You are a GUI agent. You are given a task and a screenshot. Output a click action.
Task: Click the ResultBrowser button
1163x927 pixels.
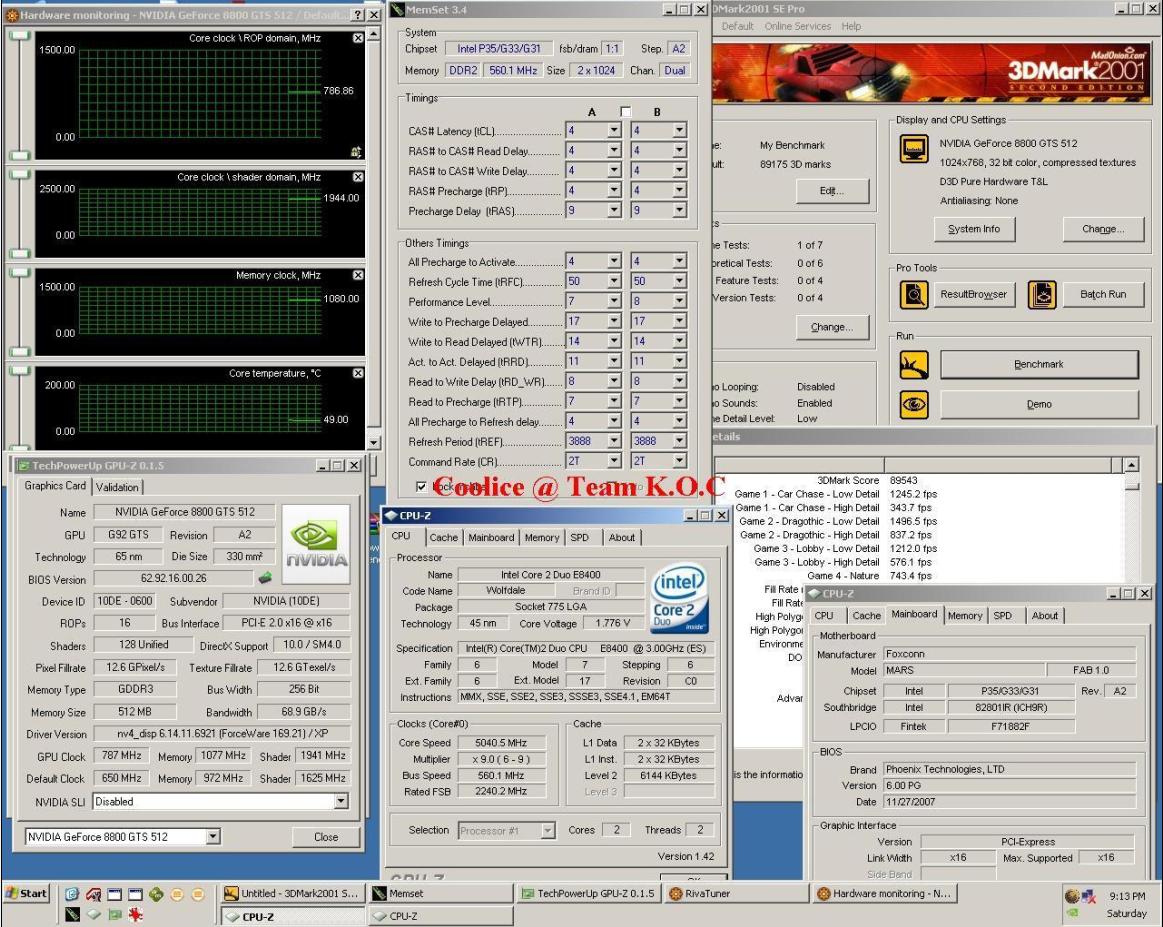pos(974,294)
